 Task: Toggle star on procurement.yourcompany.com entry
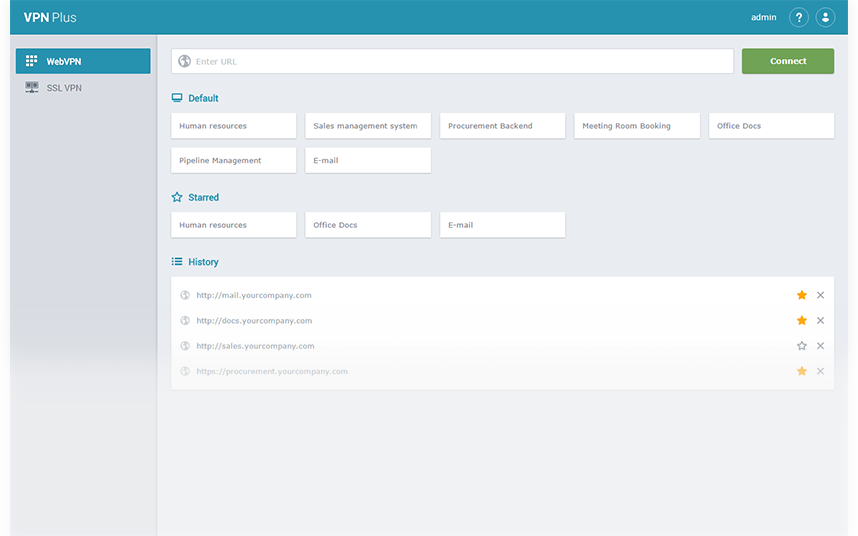[x=801, y=371]
